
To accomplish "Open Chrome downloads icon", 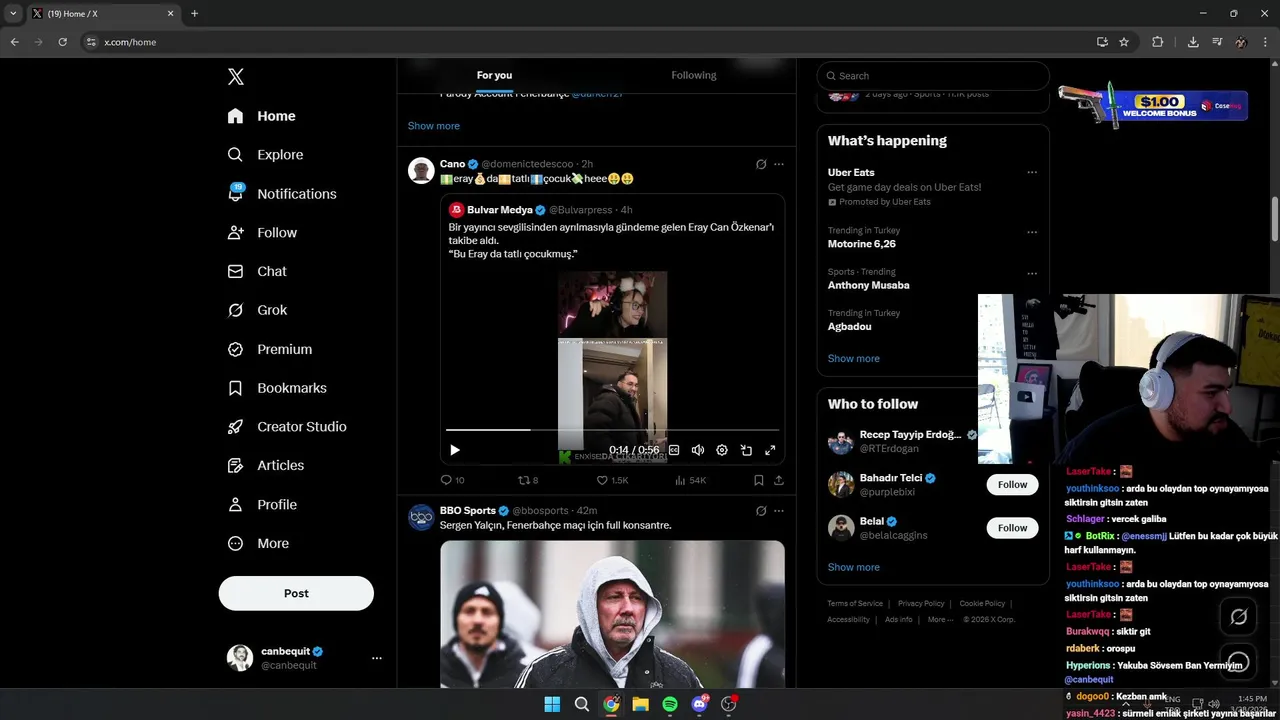I will (1193, 42).
